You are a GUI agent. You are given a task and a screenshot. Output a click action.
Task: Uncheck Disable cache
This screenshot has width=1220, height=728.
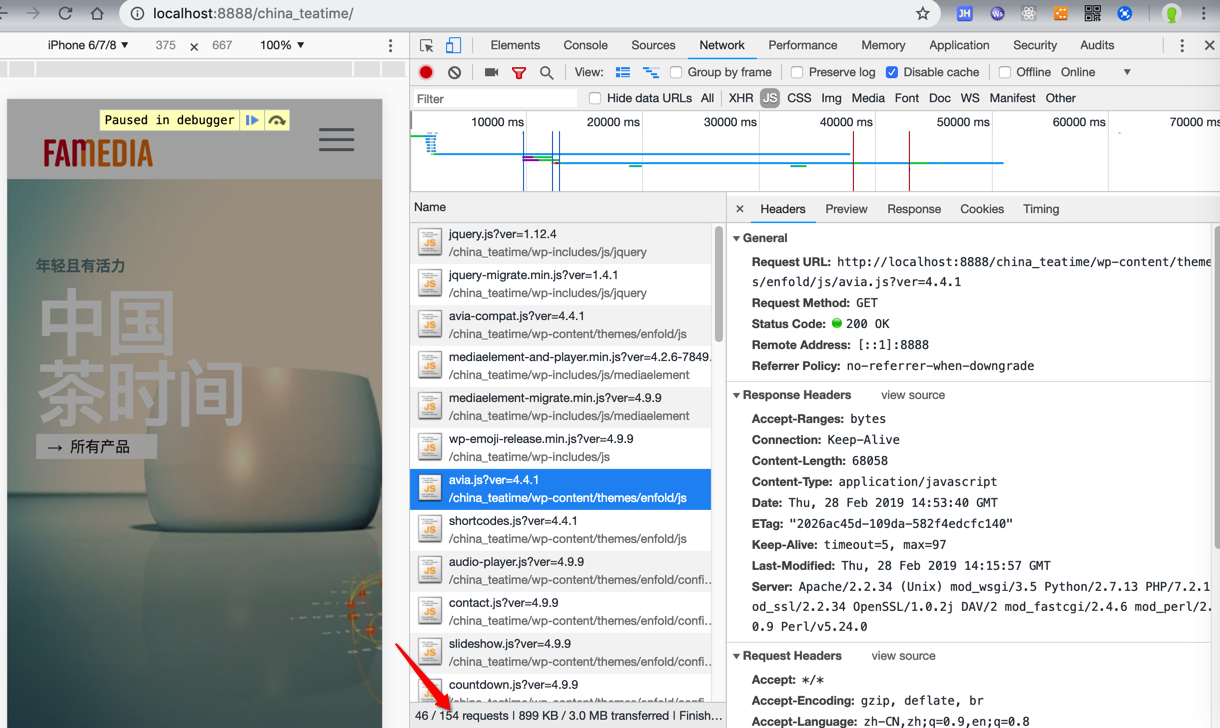[x=892, y=72]
